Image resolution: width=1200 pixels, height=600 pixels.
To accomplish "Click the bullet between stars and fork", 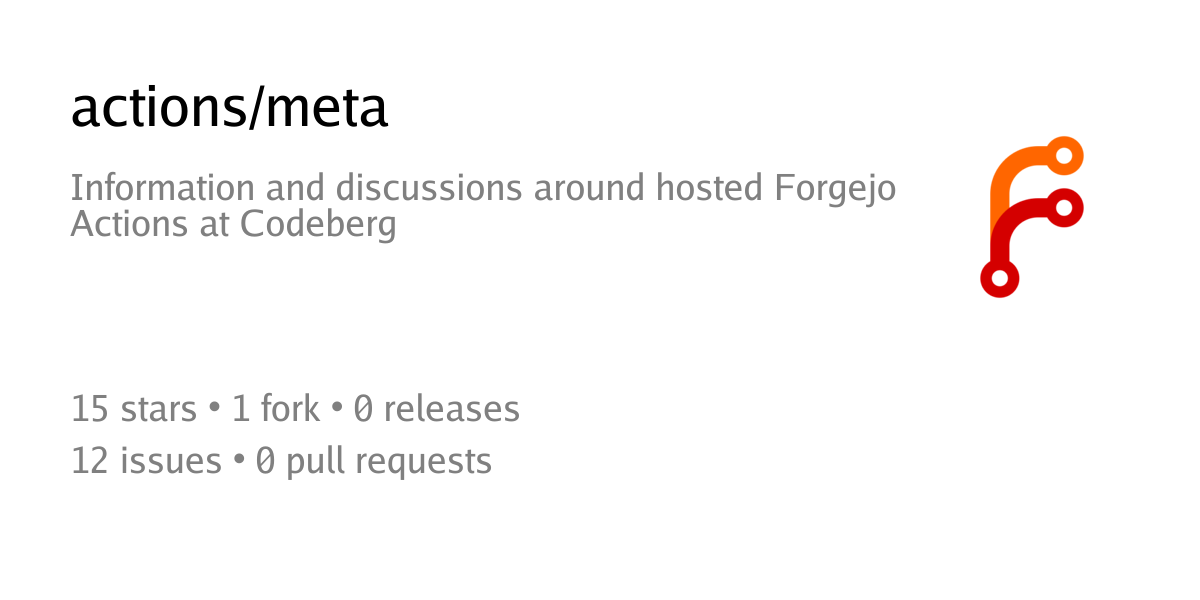I will pyautogui.click(x=214, y=409).
